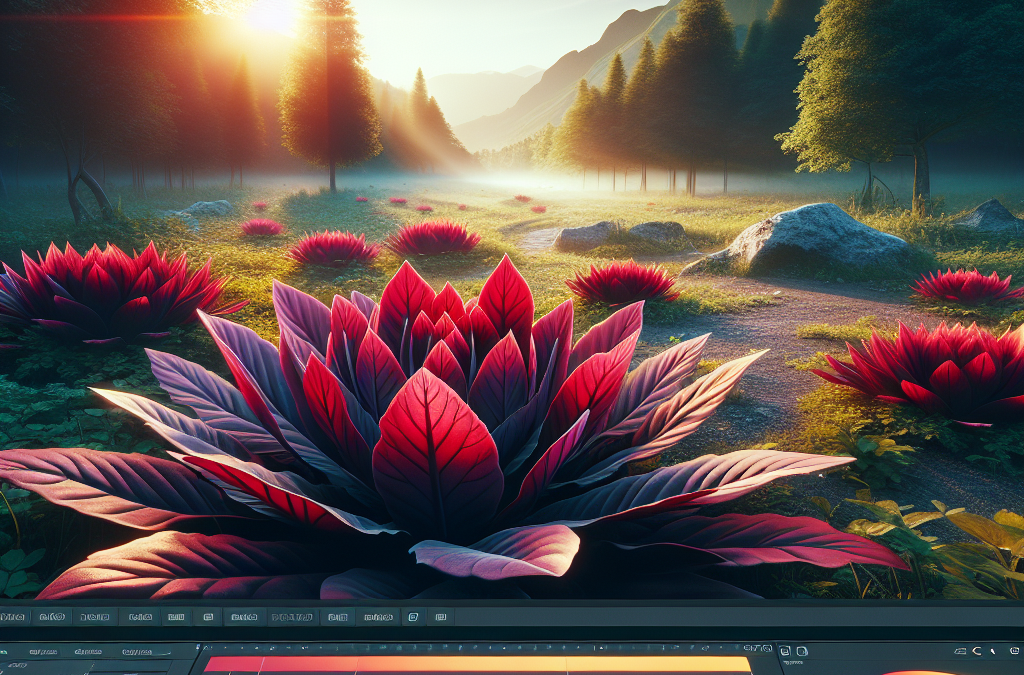Image resolution: width=1024 pixels, height=675 pixels.
Task: Open the first tab label above the lower left panel
Action: pos(43,651)
